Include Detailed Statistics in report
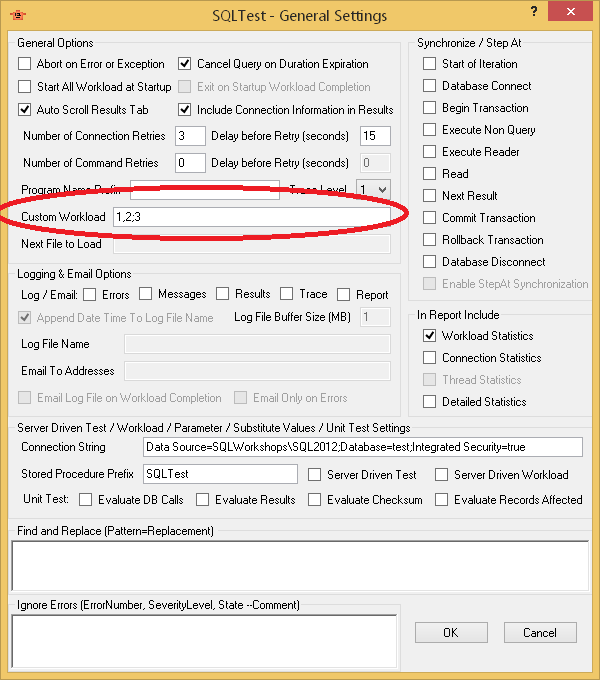The height and width of the screenshot is (680, 600). pyautogui.click(x=430, y=402)
